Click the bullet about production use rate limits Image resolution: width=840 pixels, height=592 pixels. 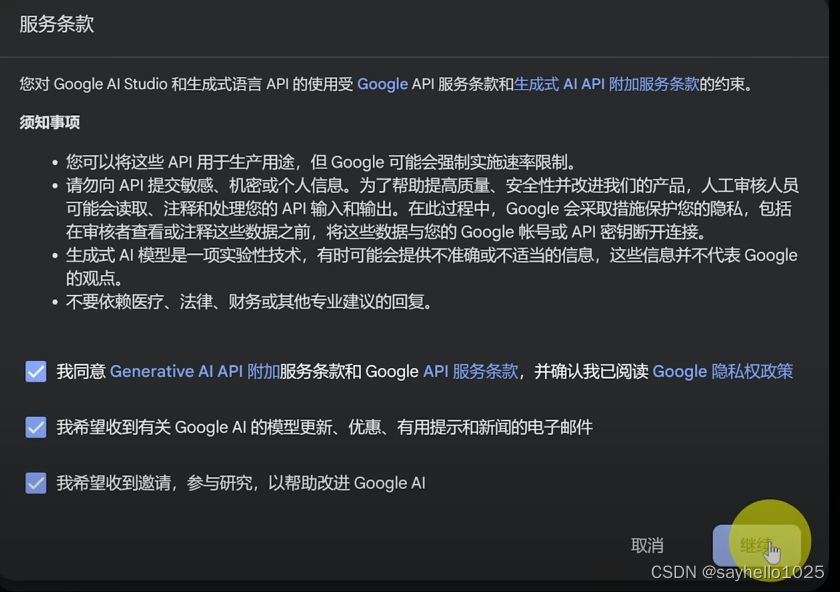coord(321,162)
